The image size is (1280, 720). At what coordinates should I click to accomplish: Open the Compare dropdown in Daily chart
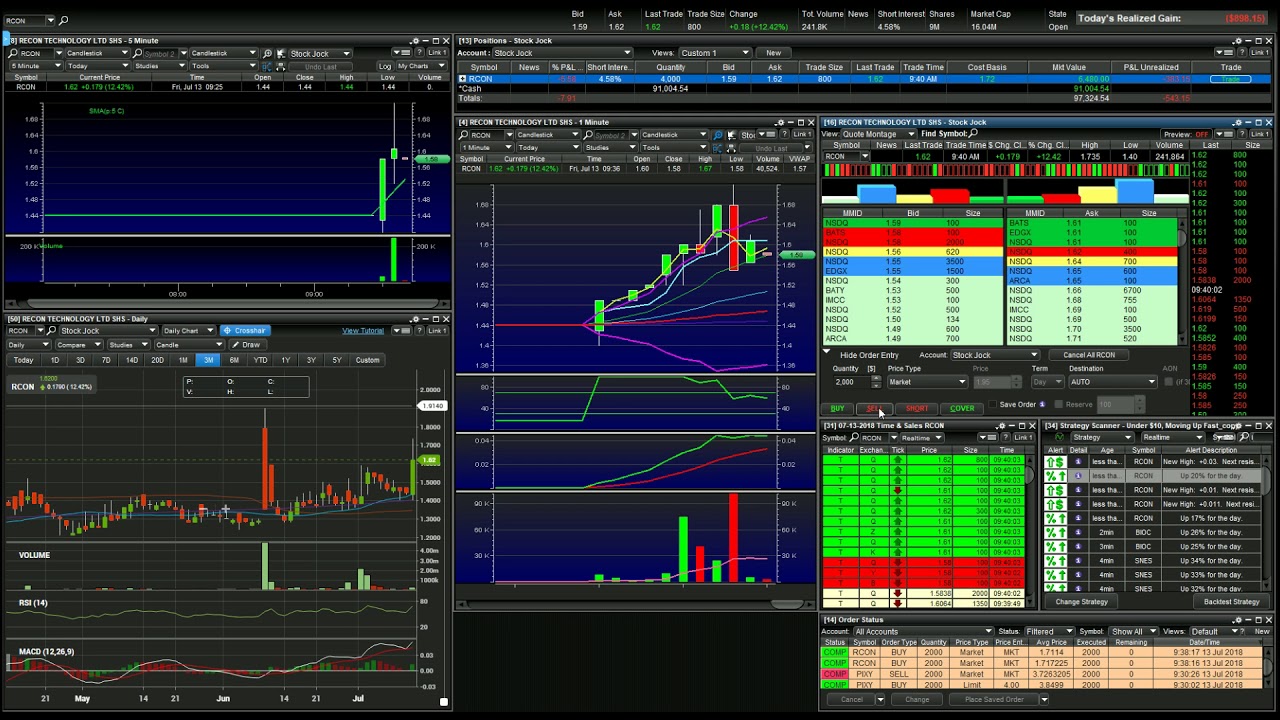click(x=77, y=345)
